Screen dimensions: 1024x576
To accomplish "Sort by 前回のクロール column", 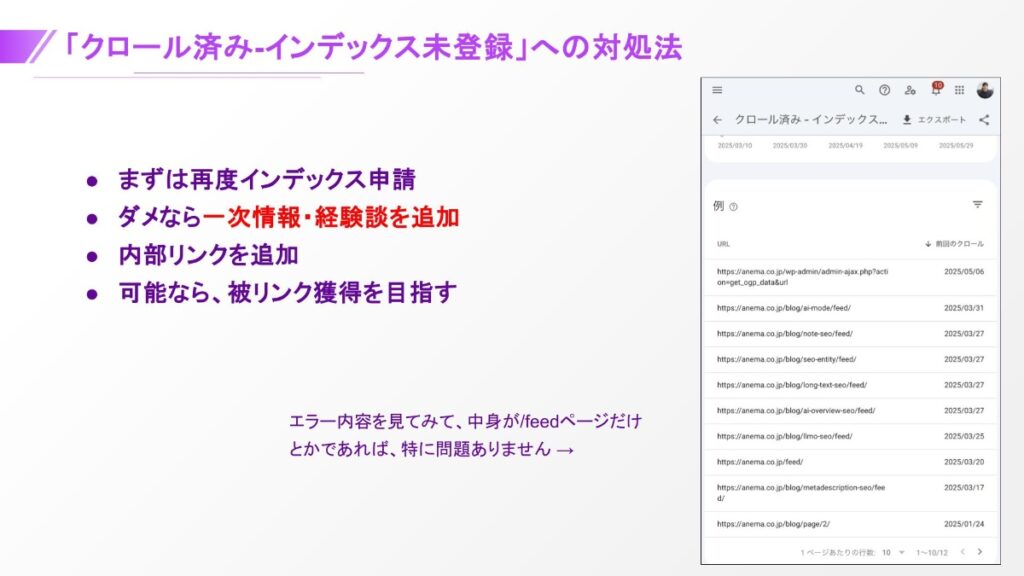I will pos(953,244).
